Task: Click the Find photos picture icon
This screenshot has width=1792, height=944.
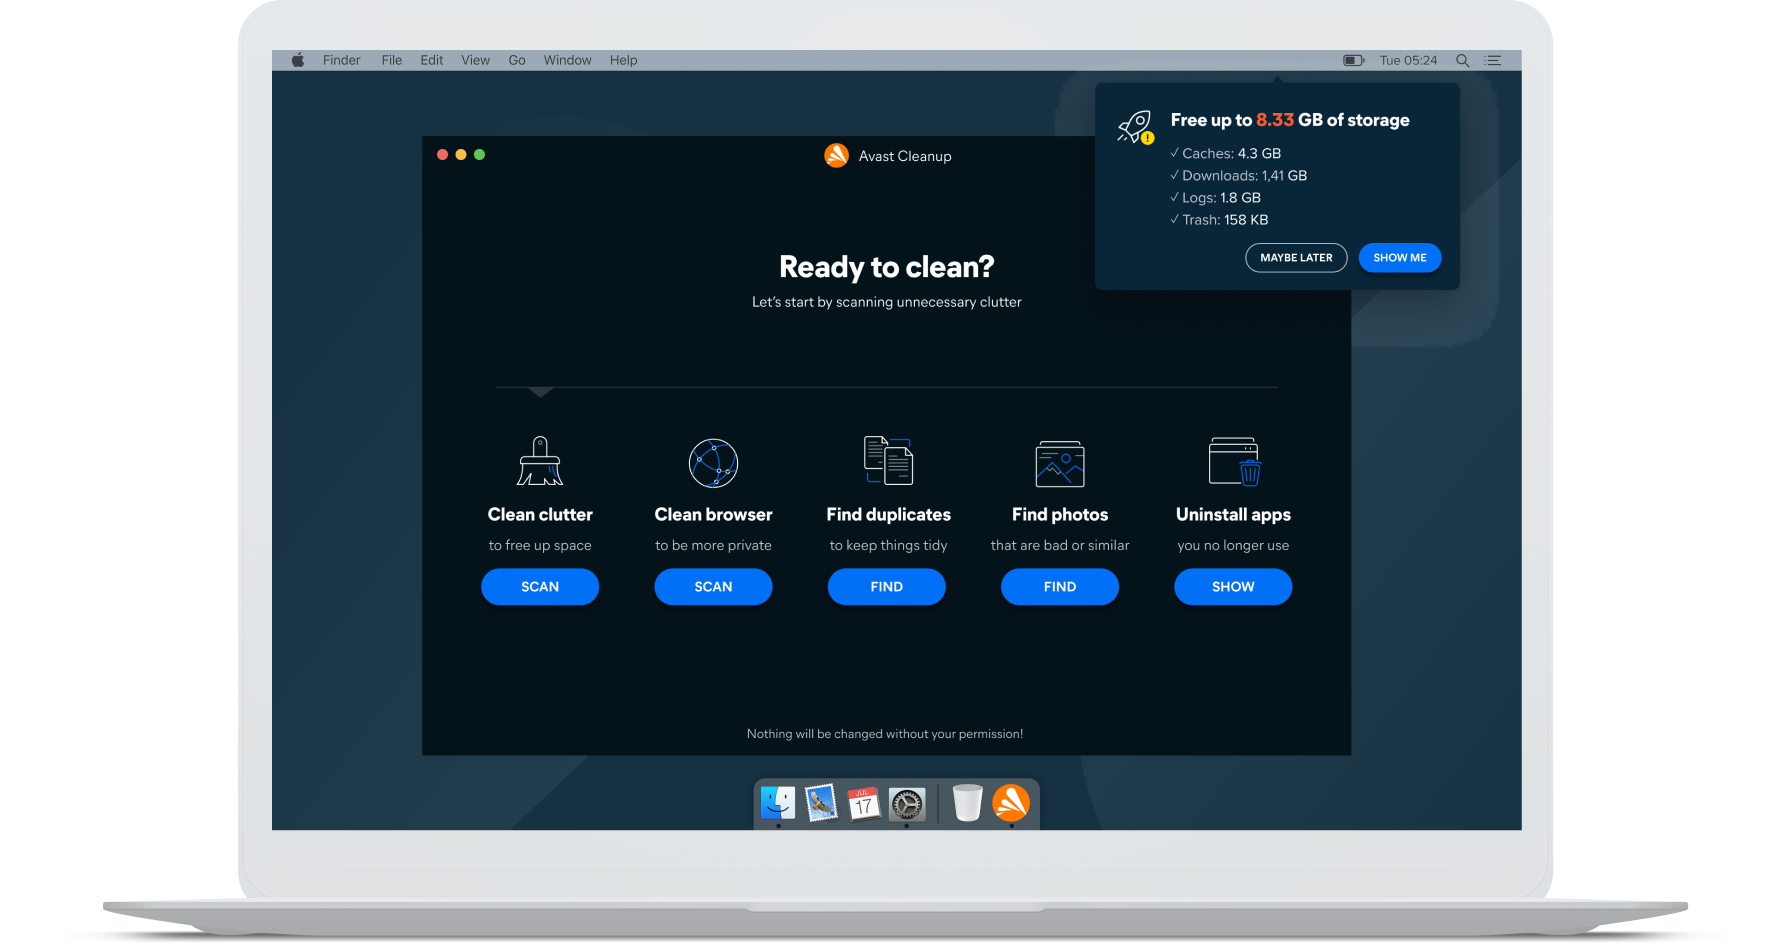Action: click(1060, 464)
